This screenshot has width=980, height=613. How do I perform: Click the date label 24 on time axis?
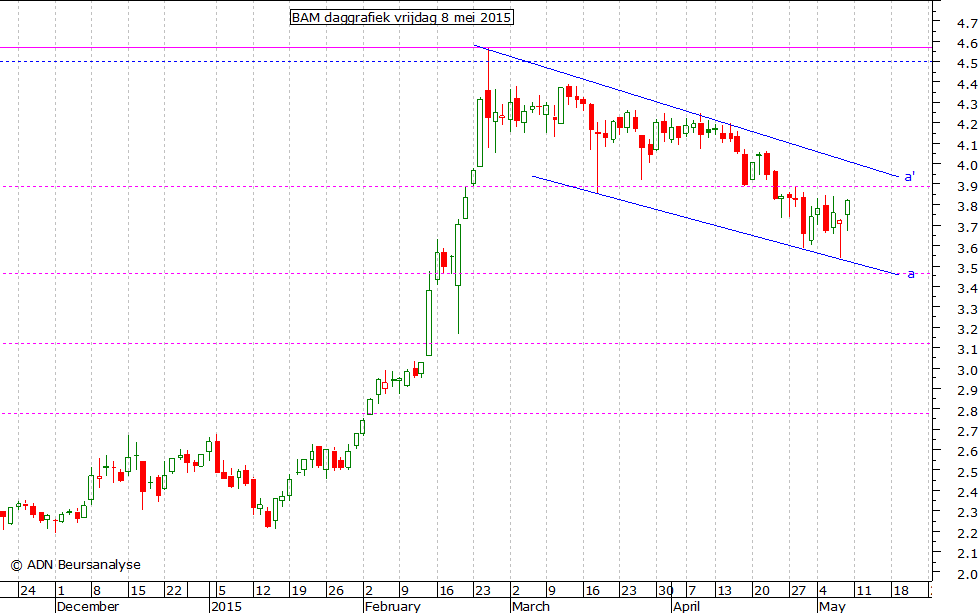28,591
